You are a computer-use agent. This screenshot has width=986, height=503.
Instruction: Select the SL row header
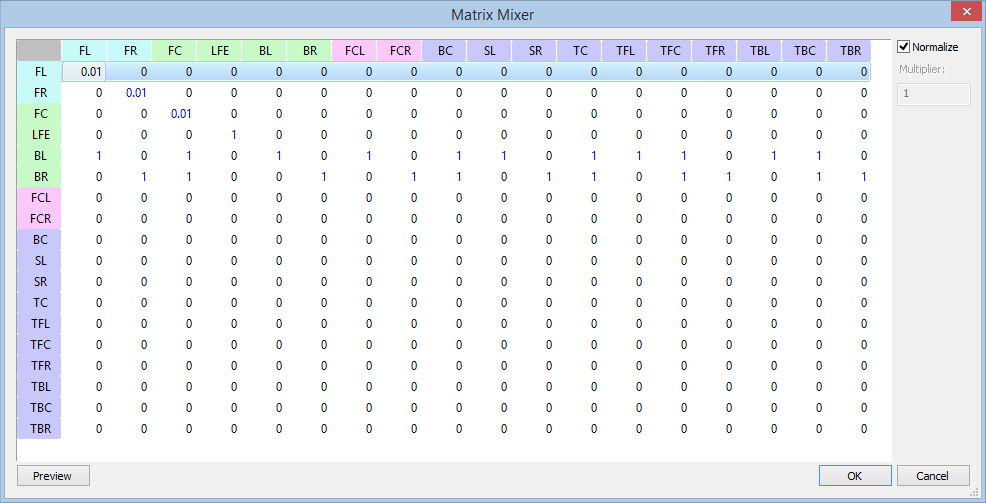pyautogui.click(x=40, y=261)
